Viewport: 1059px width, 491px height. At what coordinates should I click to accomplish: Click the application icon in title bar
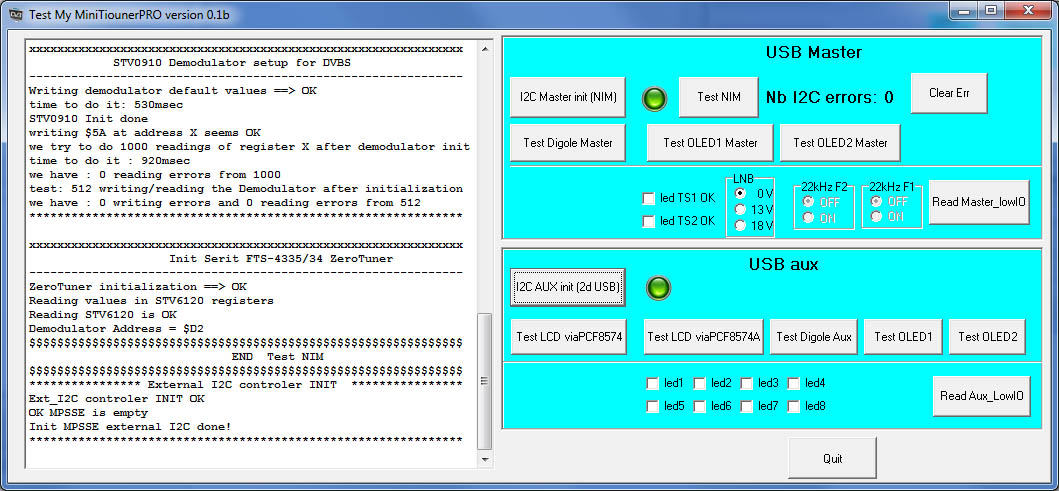click(15, 14)
